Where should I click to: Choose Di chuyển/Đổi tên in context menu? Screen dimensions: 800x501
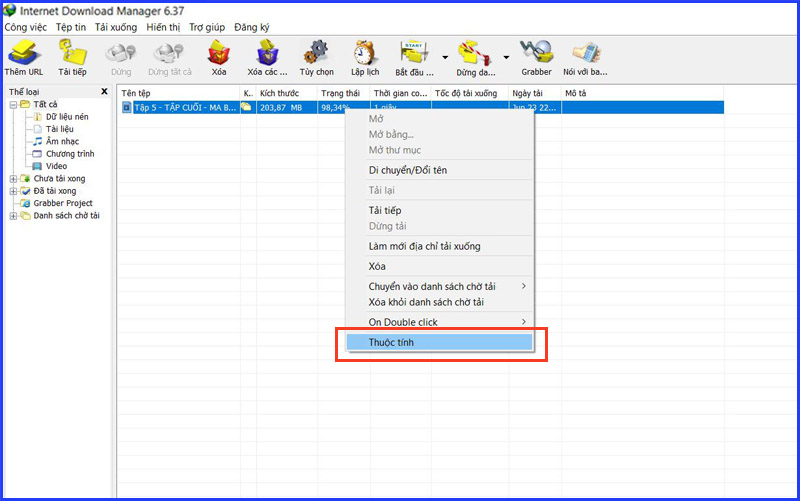(439, 170)
